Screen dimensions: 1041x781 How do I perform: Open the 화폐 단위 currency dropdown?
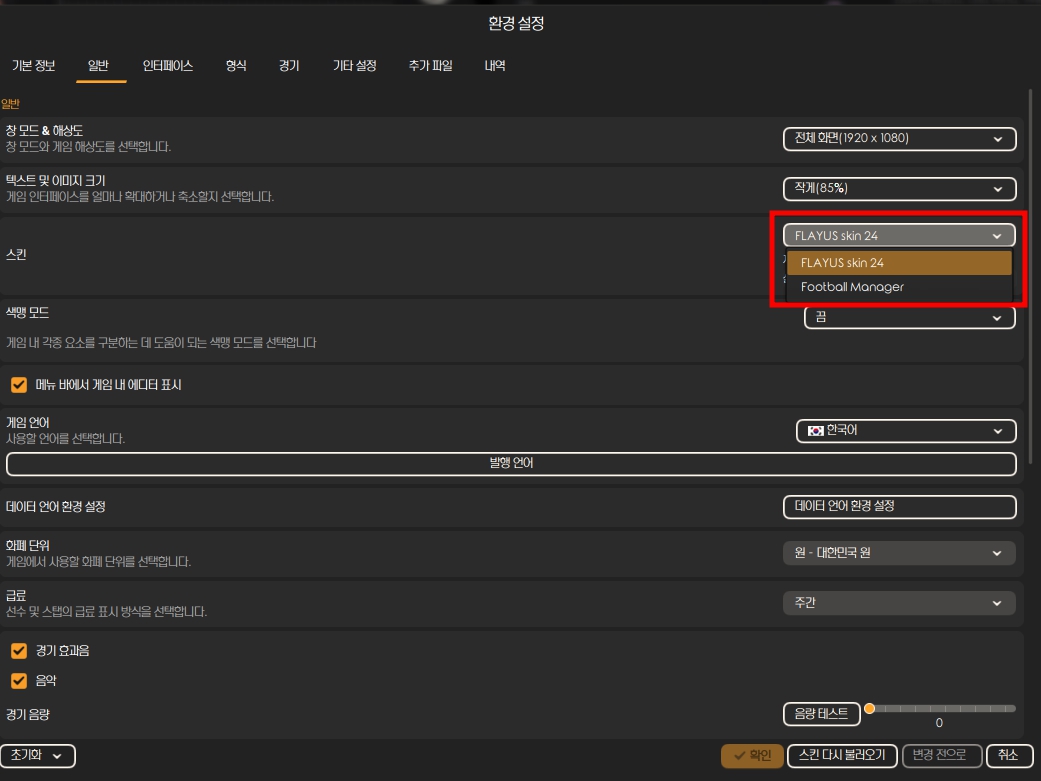coord(899,553)
